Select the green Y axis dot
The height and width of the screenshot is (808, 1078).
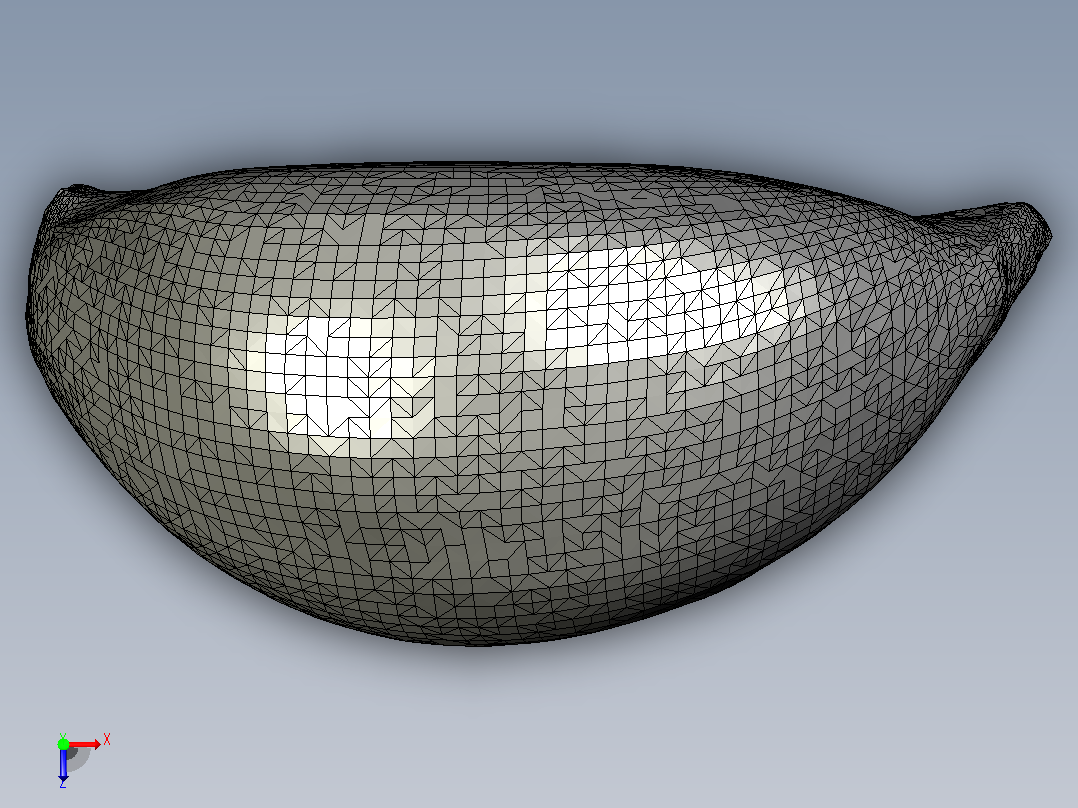(x=63, y=744)
